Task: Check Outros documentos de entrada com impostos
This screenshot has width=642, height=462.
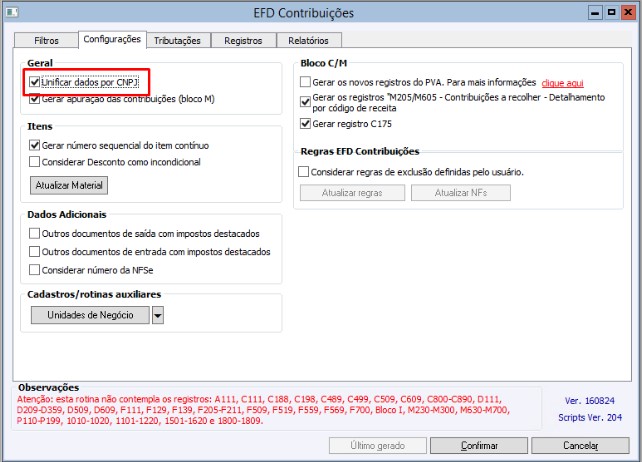Action: (x=34, y=251)
